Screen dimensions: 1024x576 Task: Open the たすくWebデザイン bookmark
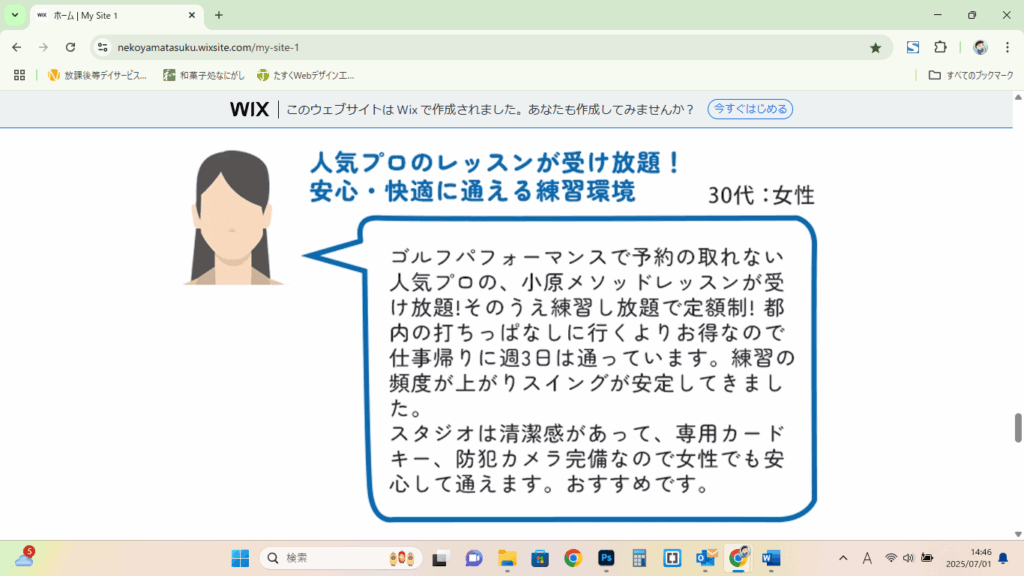coord(306,75)
